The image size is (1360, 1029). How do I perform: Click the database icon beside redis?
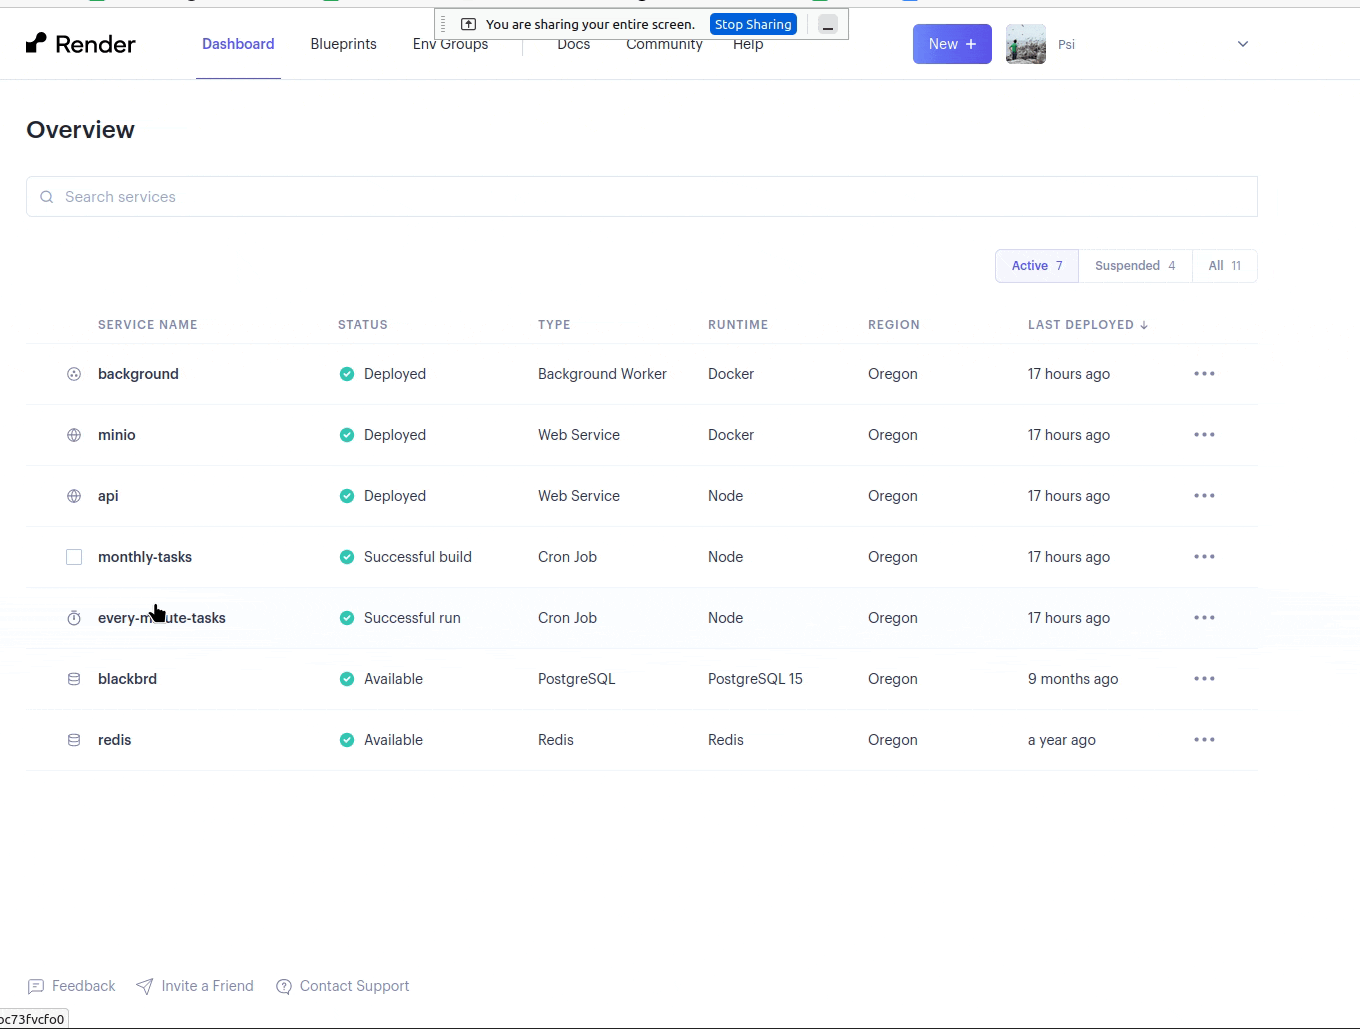coord(74,740)
